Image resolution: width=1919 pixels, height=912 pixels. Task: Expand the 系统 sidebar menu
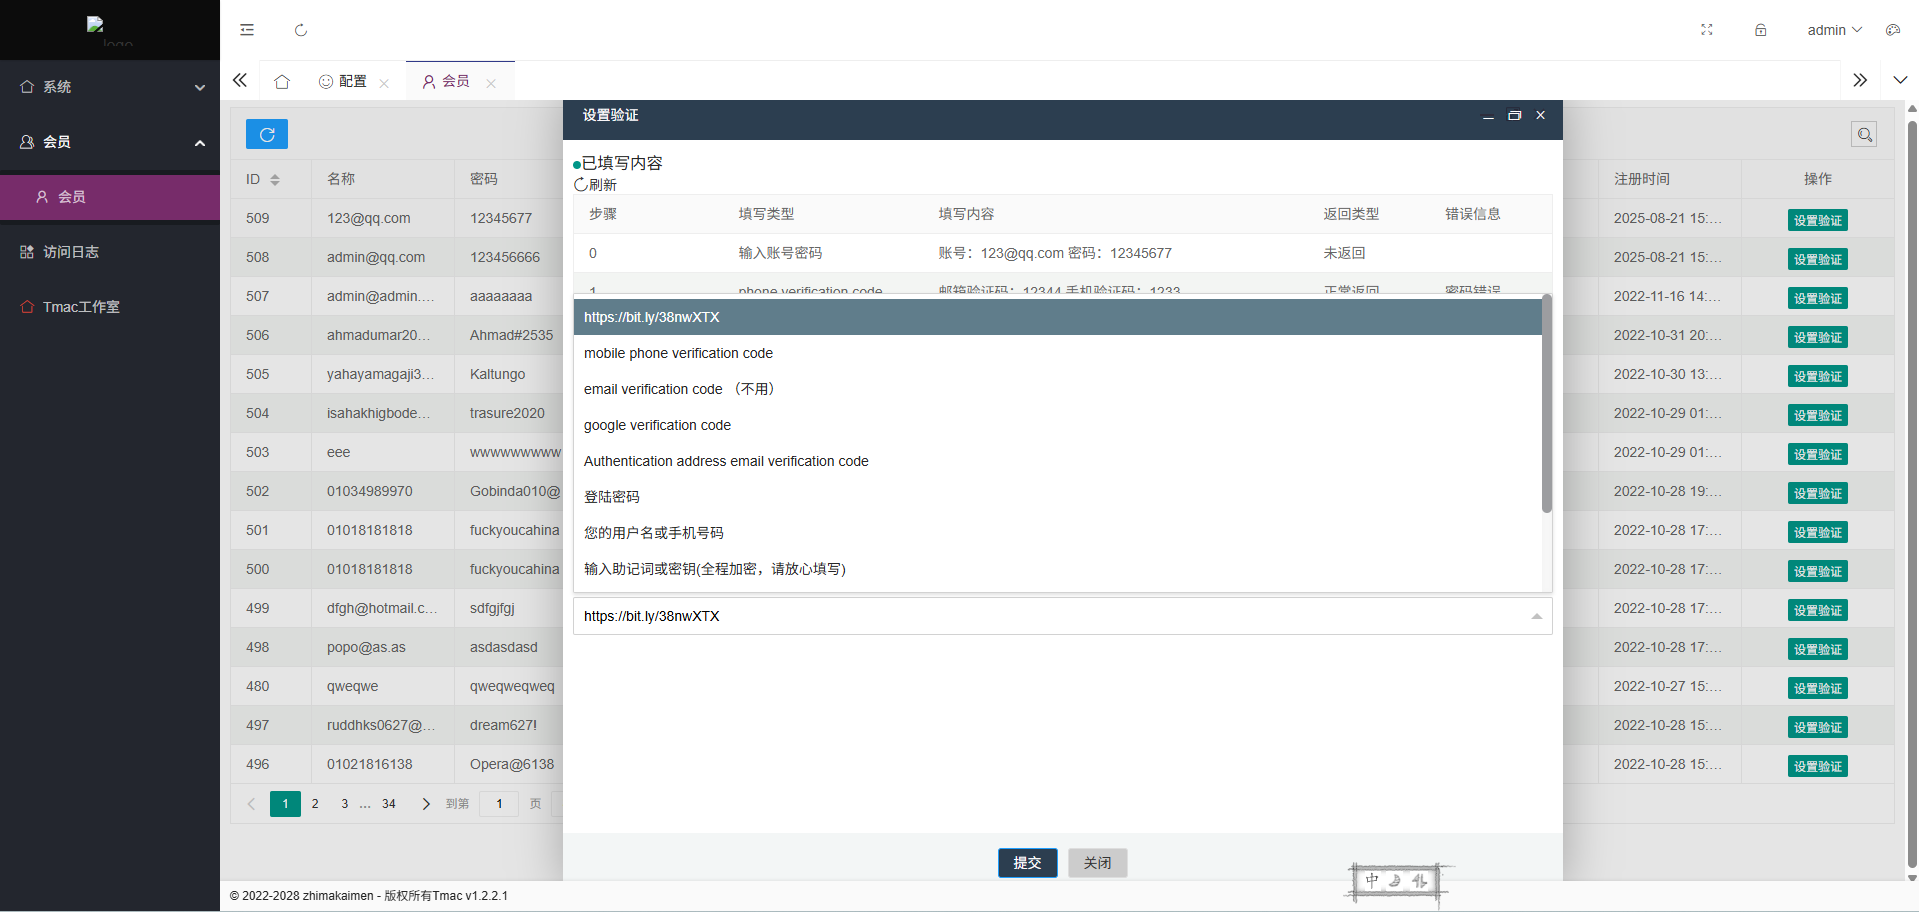click(x=110, y=87)
